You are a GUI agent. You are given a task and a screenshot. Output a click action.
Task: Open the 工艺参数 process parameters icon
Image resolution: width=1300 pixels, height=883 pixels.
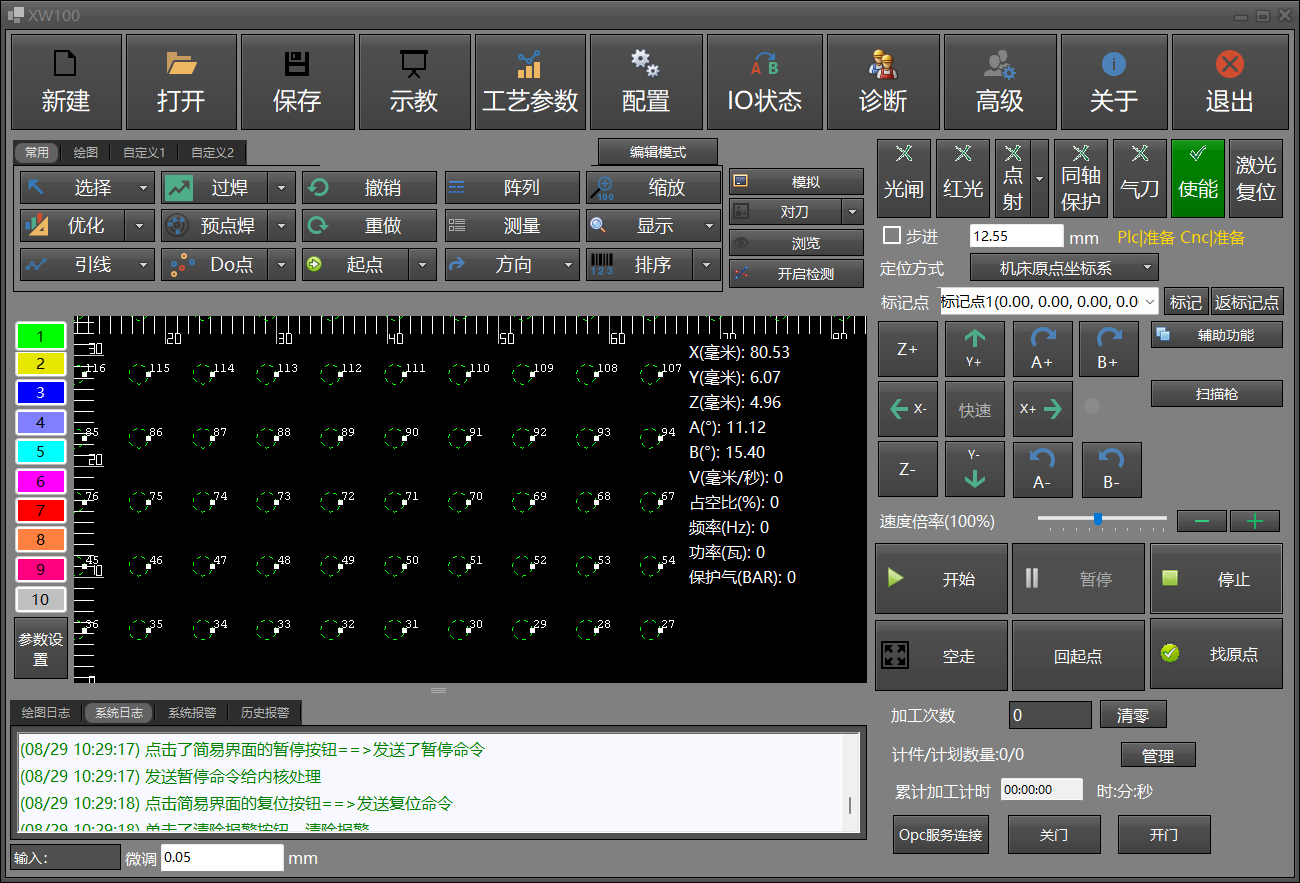point(530,82)
